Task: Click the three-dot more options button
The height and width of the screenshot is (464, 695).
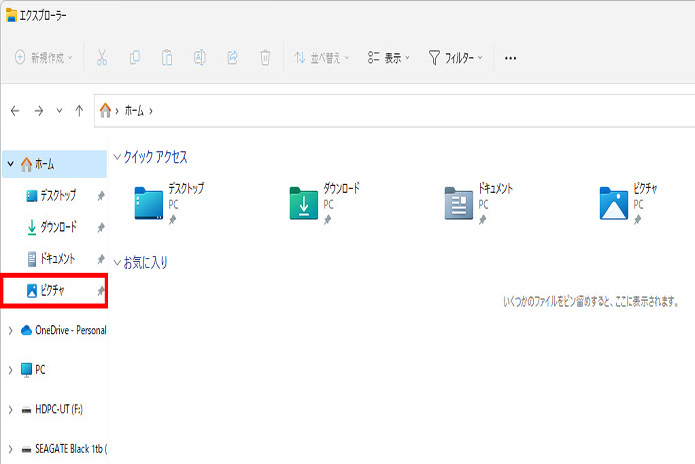Action: click(x=511, y=58)
